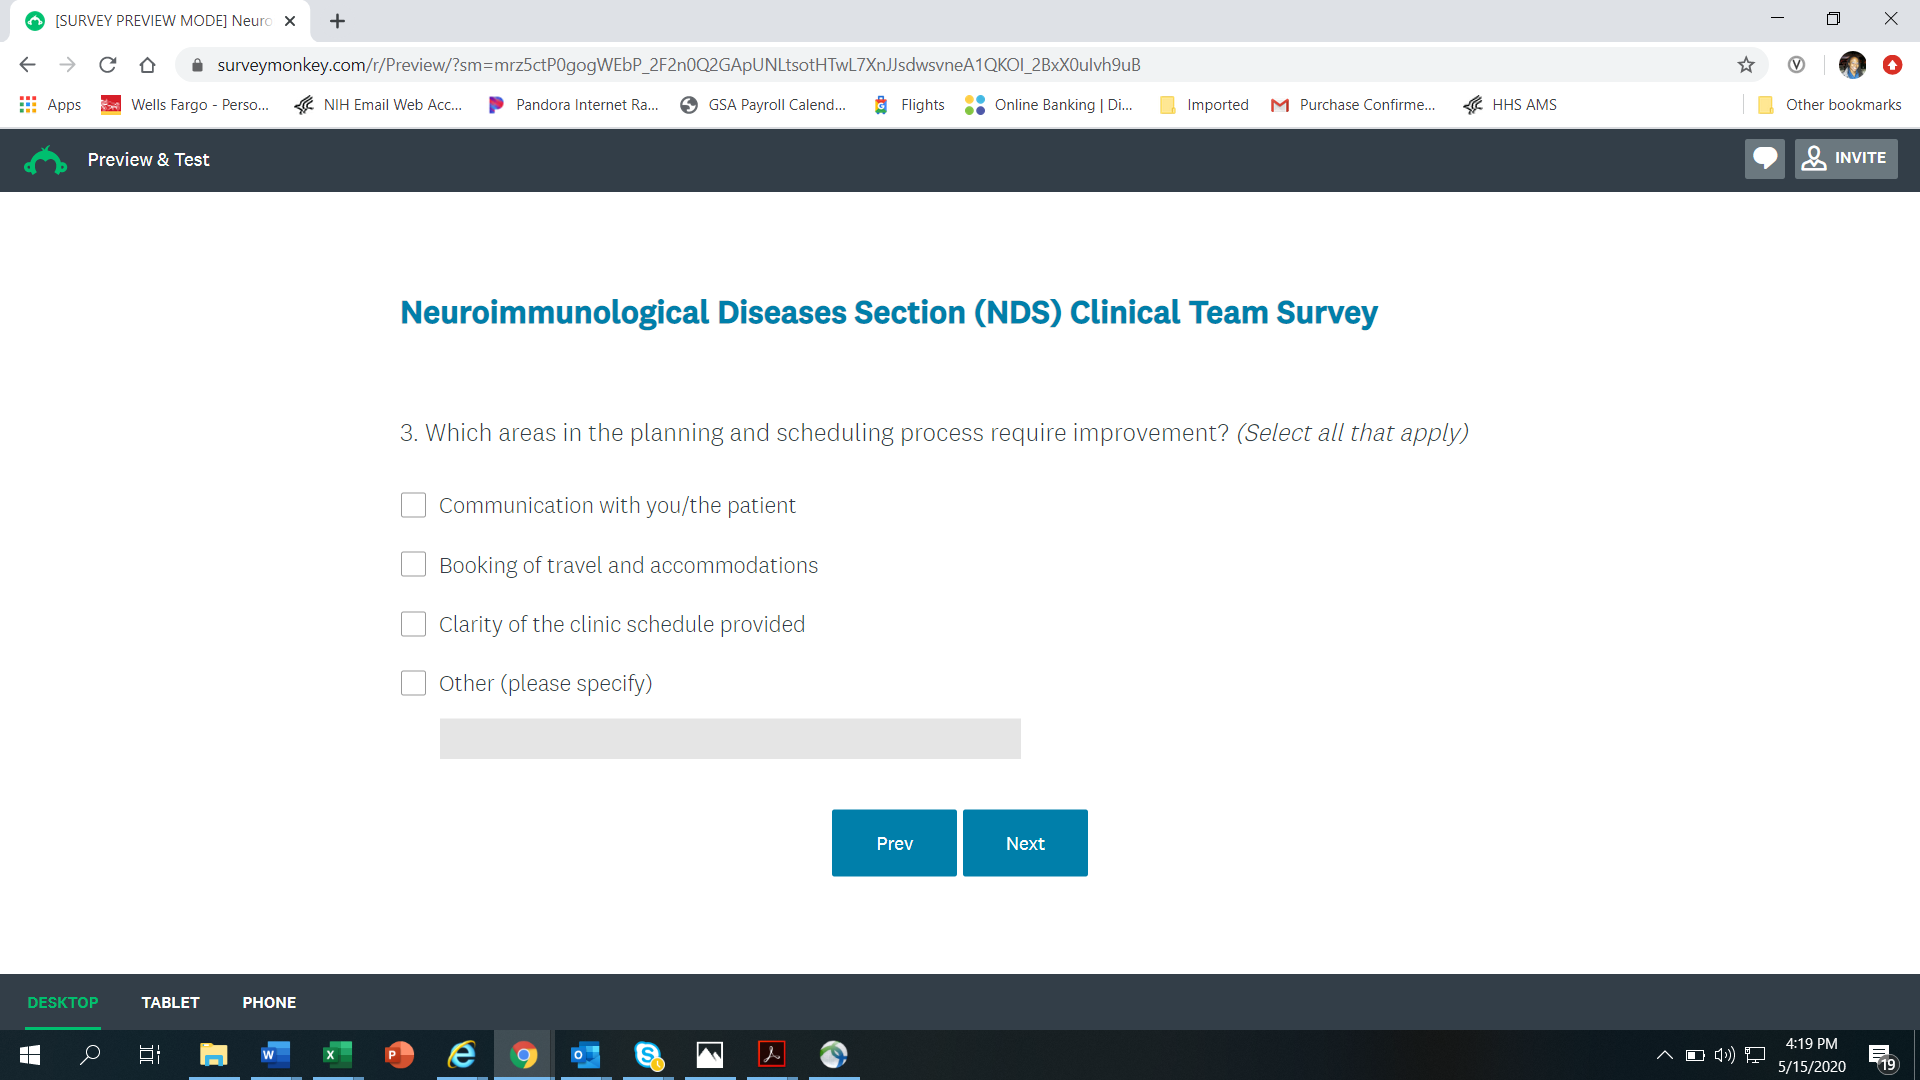The width and height of the screenshot is (1920, 1080).
Task: Check Booking of travel and accommodations
Action: point(413,565)
